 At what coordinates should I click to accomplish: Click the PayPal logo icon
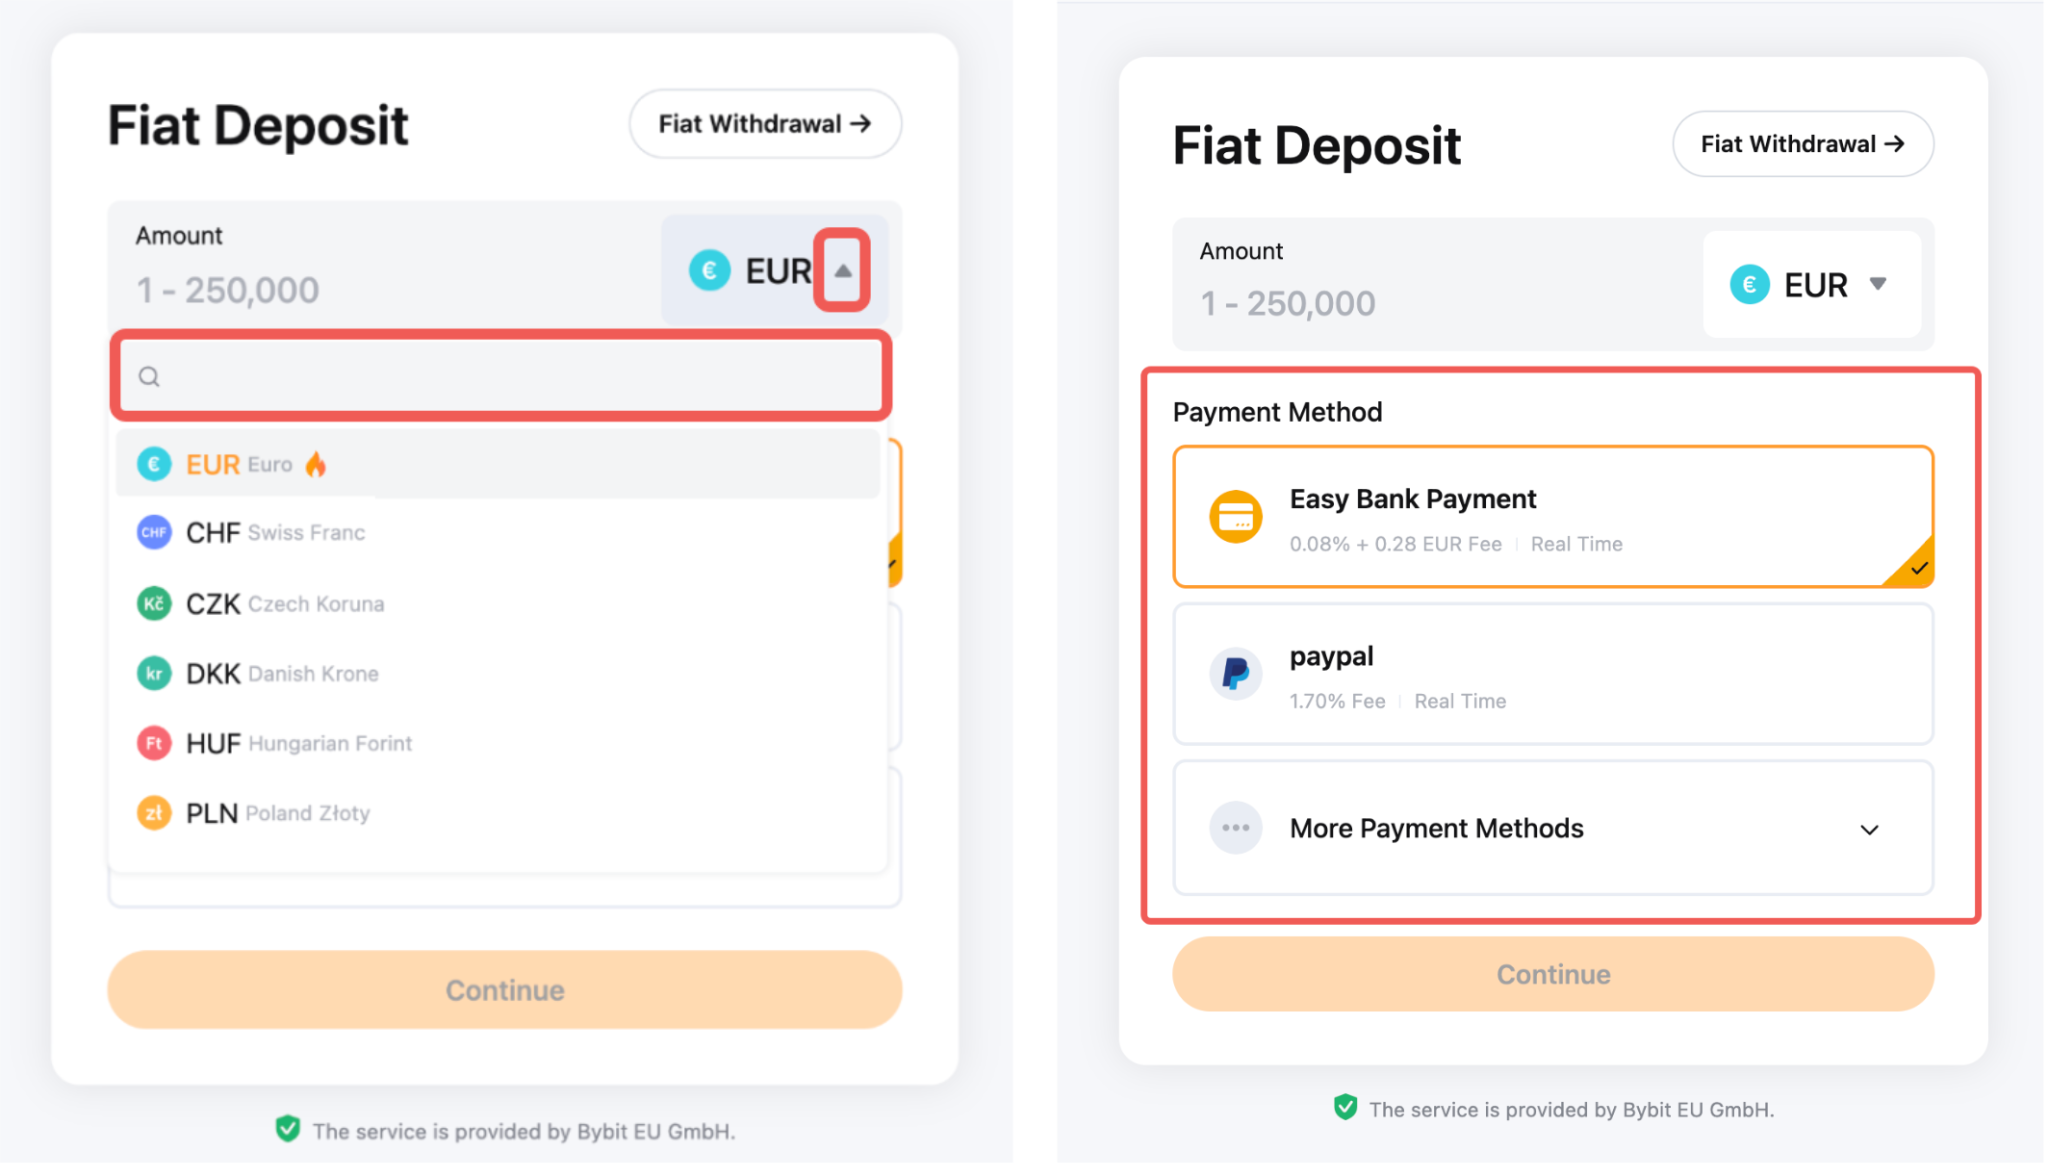click(x=1236, y=673)
